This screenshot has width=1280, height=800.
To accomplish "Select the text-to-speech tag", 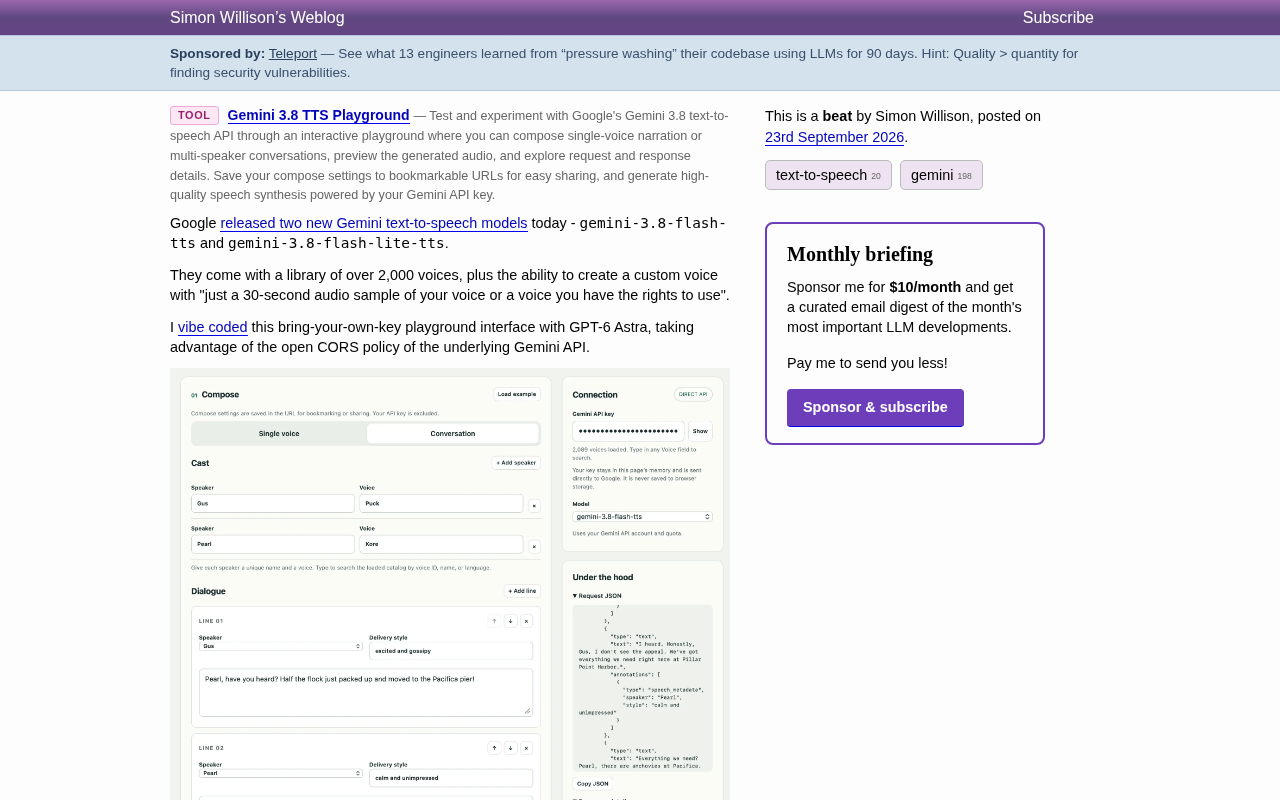I will pyautogui.click(x=828, y=175).
